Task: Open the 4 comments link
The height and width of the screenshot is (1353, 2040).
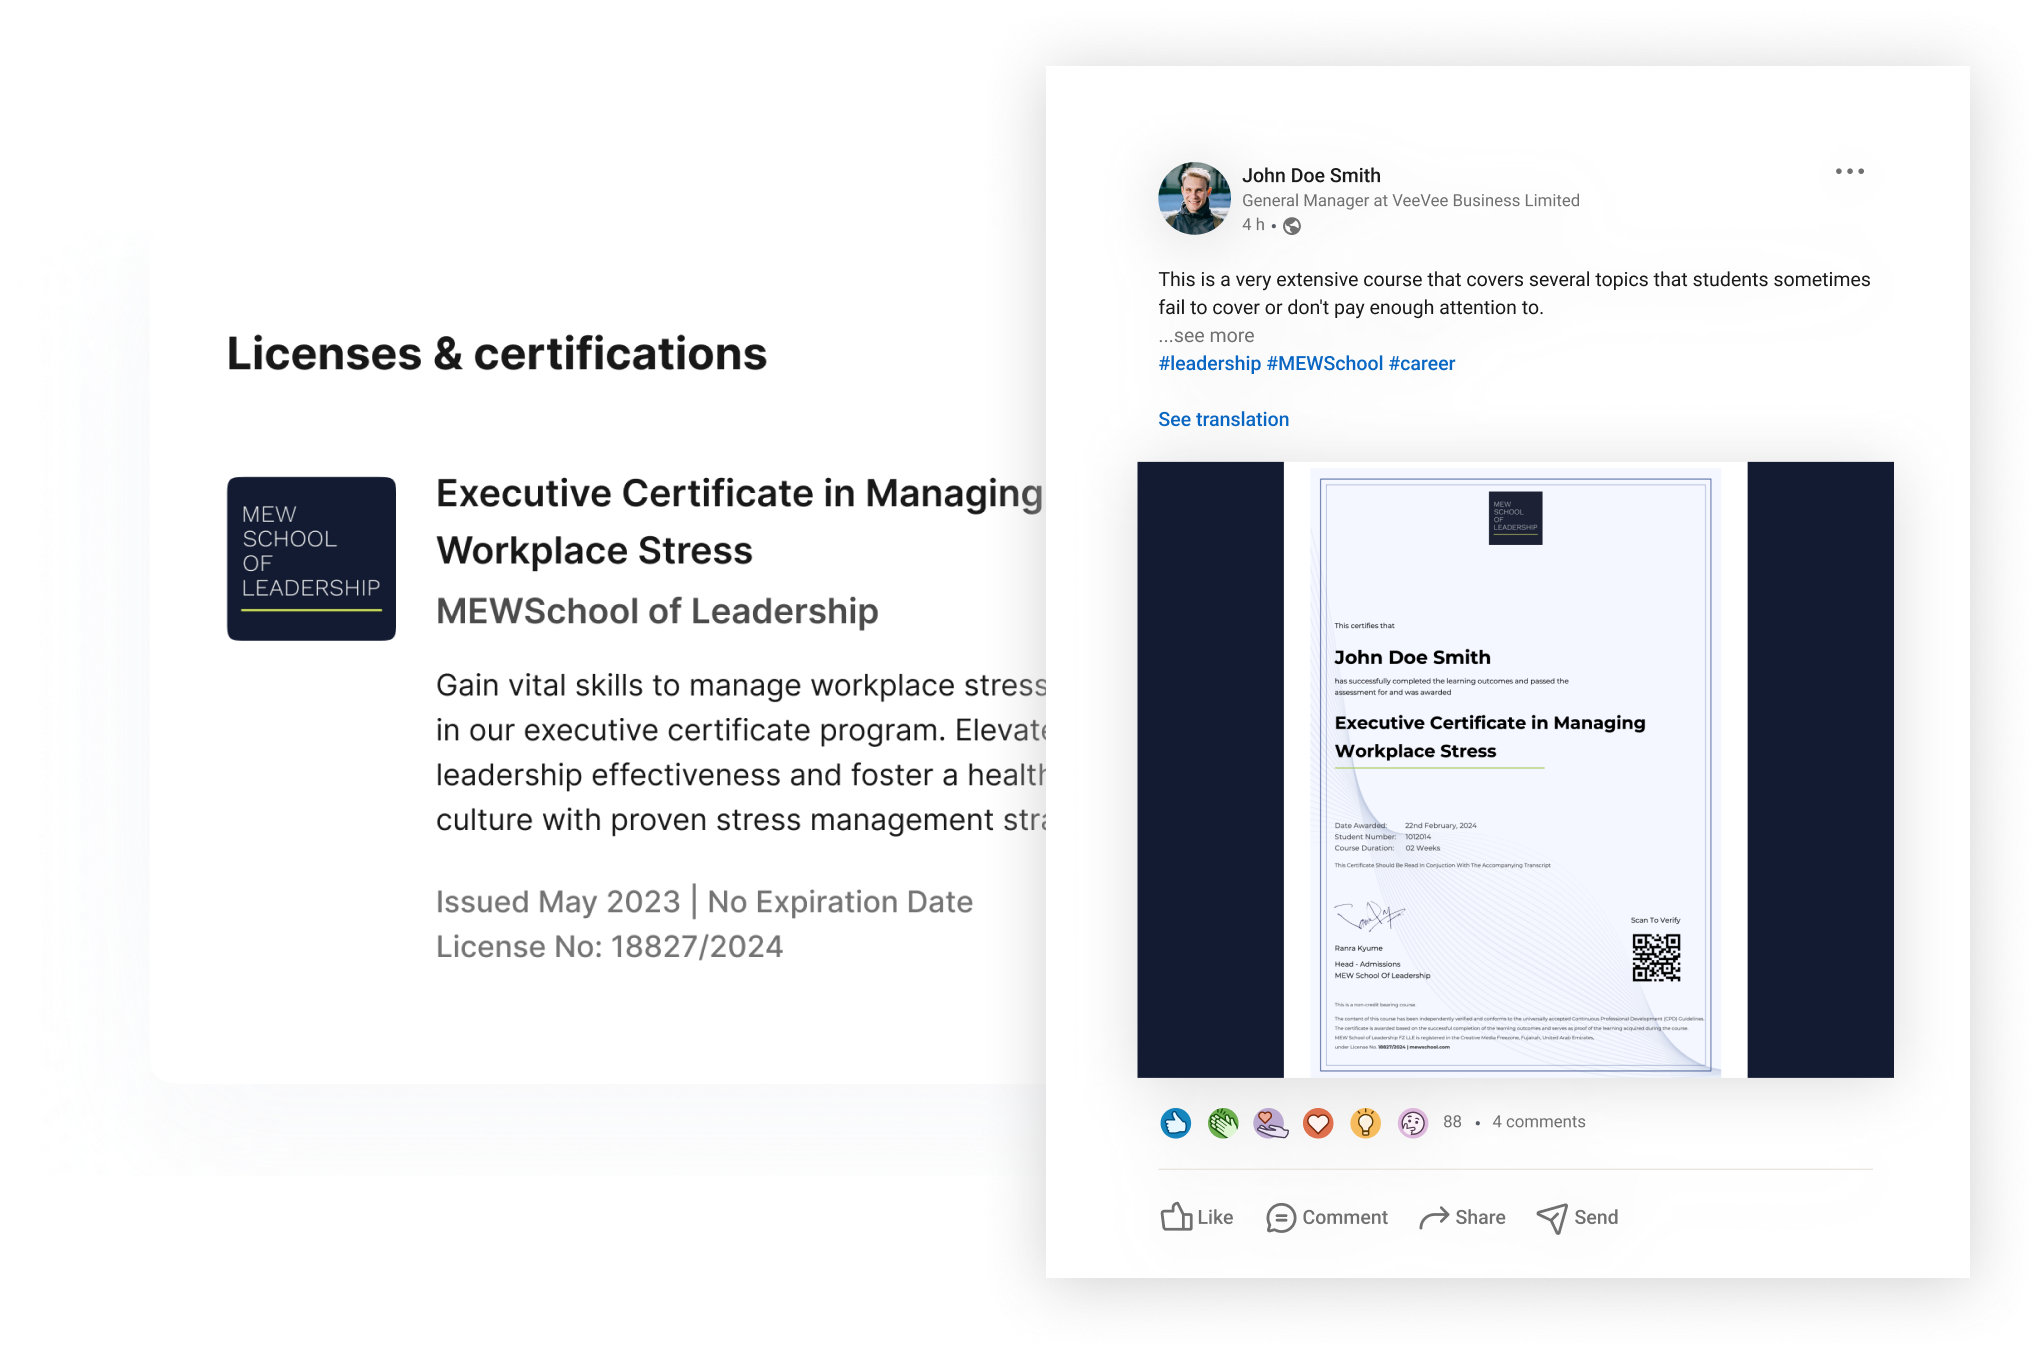Action: [1538, 1122]
